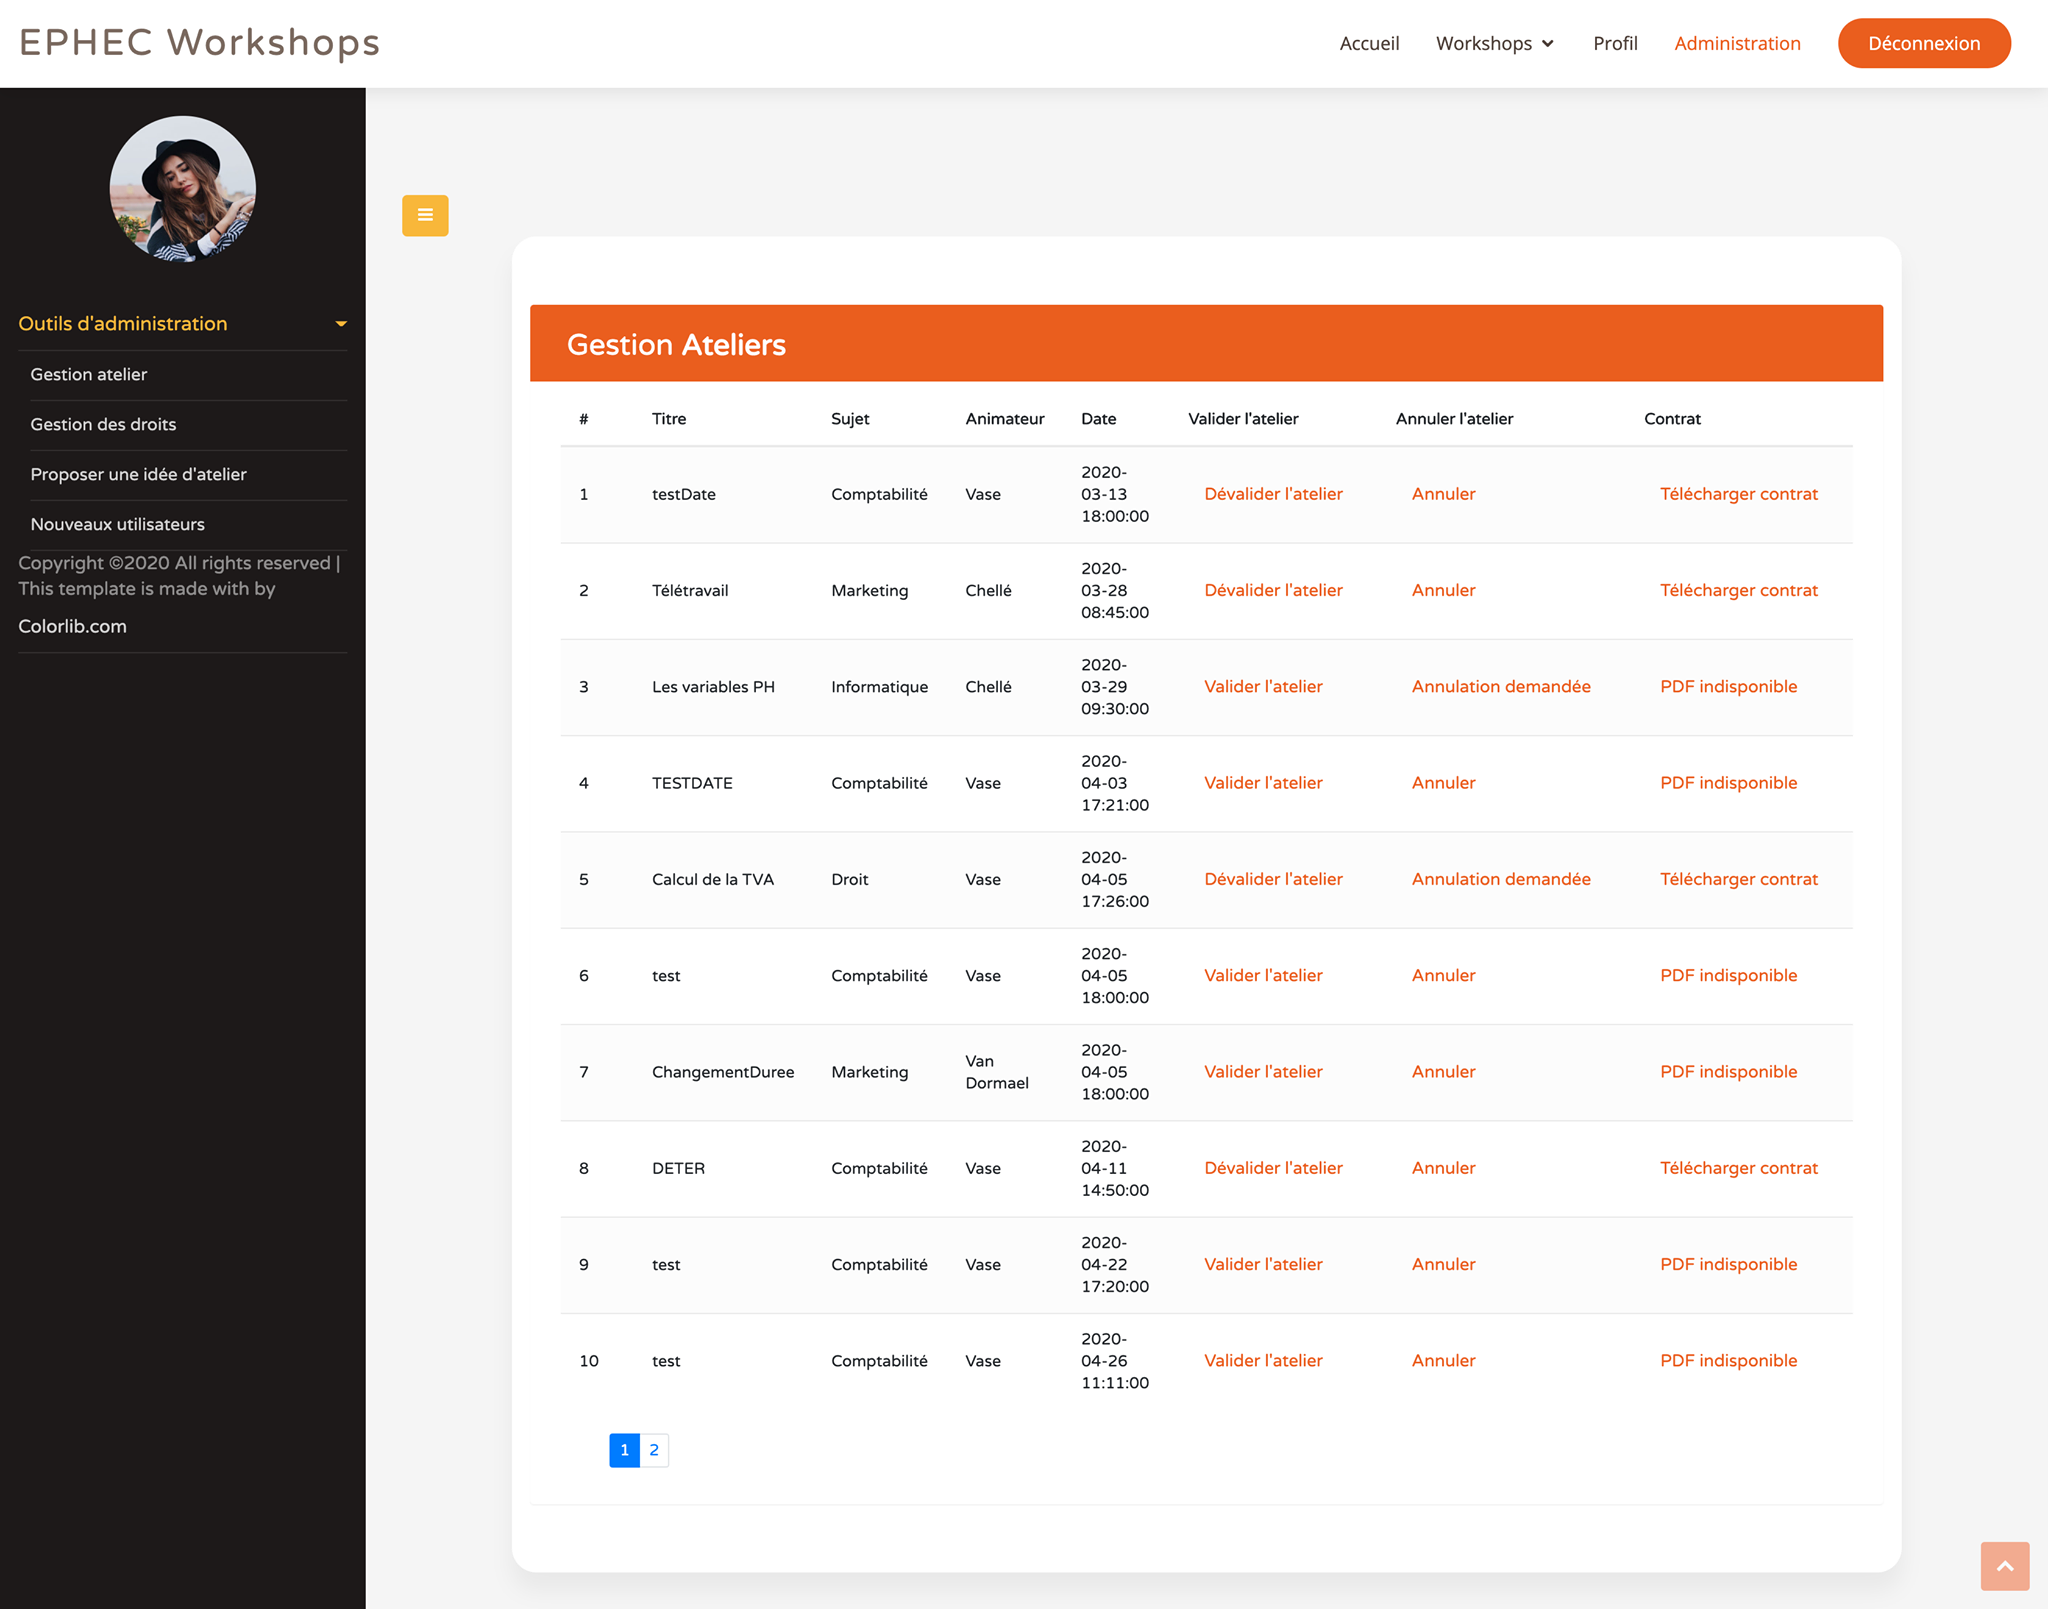
Task: Click the EPHEC Workshops logo
Action: (x=199, y=43)
